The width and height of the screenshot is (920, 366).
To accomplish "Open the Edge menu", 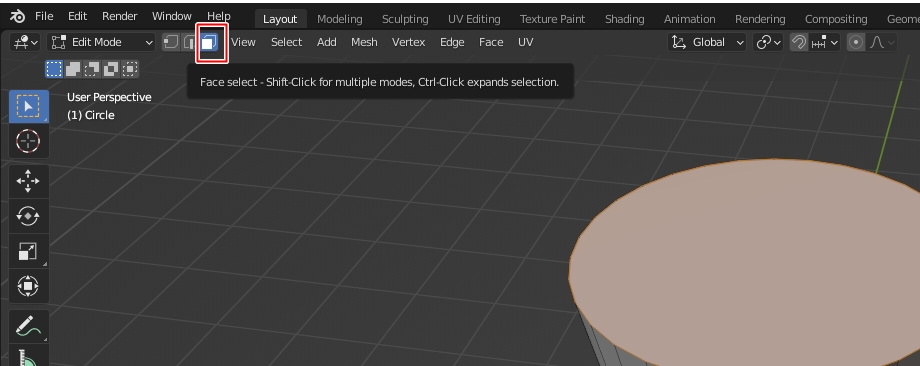I will (452, 42).
